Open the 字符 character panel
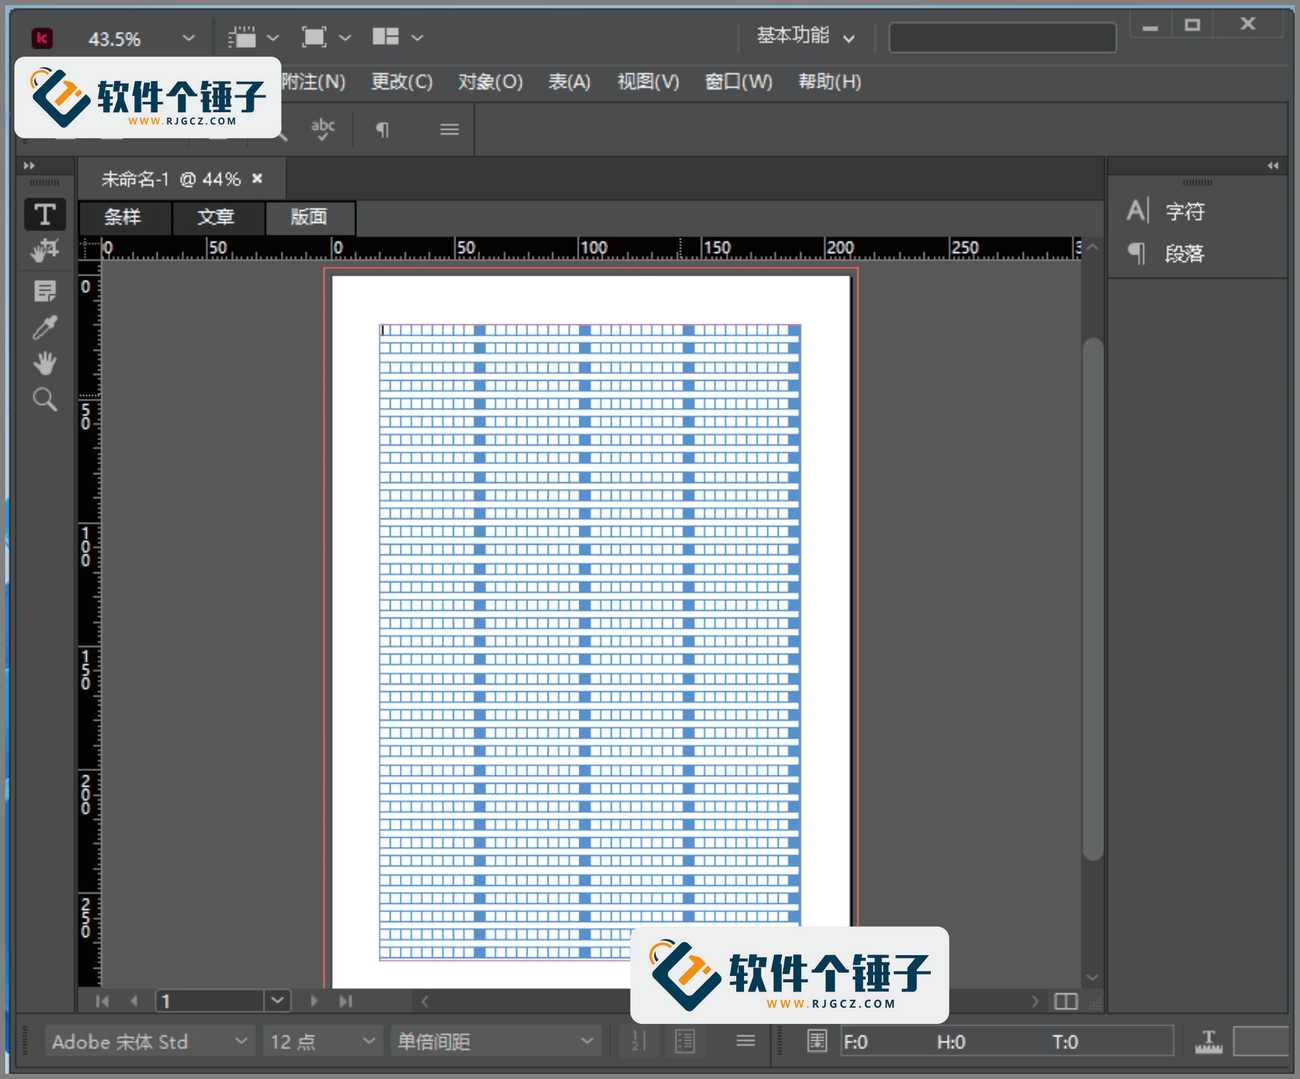The image size is (1300, 1079). (x=1184, y=212)
